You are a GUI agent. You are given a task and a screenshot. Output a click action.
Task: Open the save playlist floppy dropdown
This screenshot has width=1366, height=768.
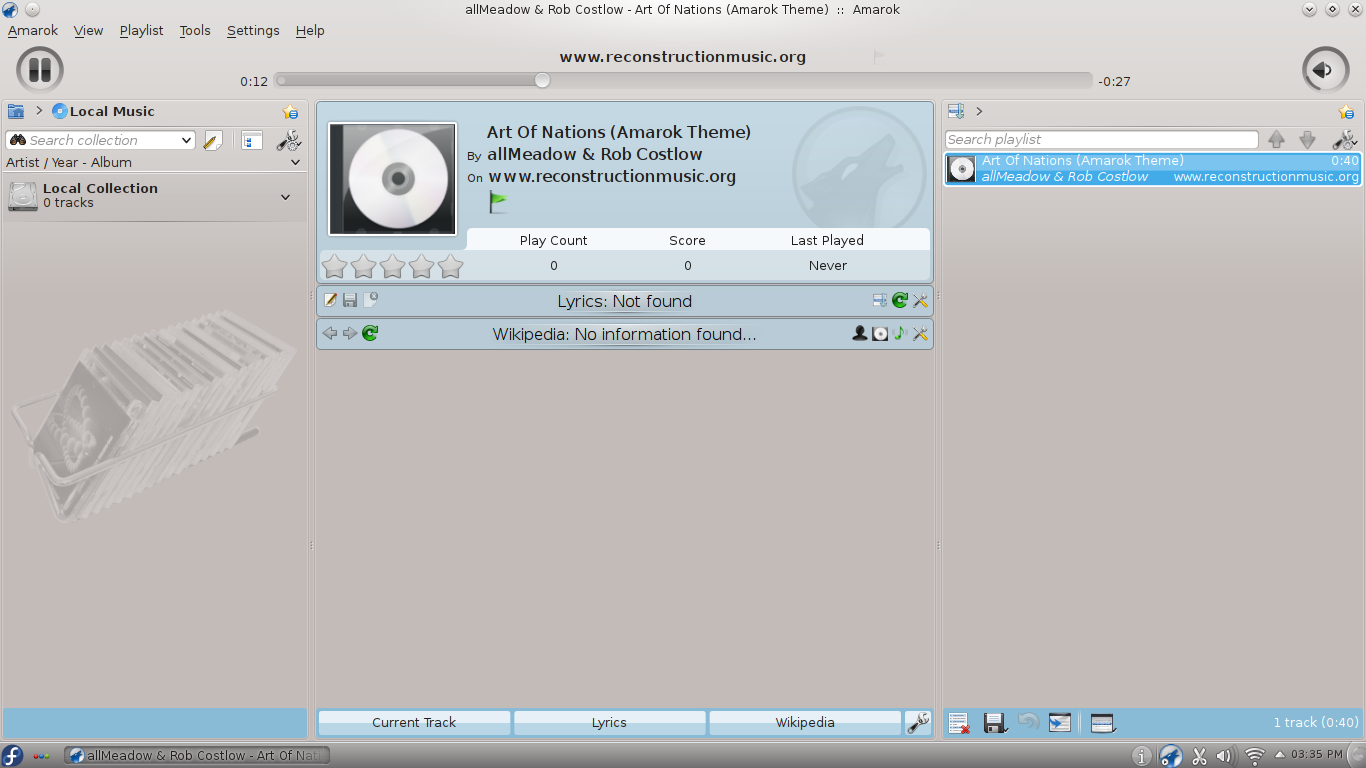[x=994, y=723]
